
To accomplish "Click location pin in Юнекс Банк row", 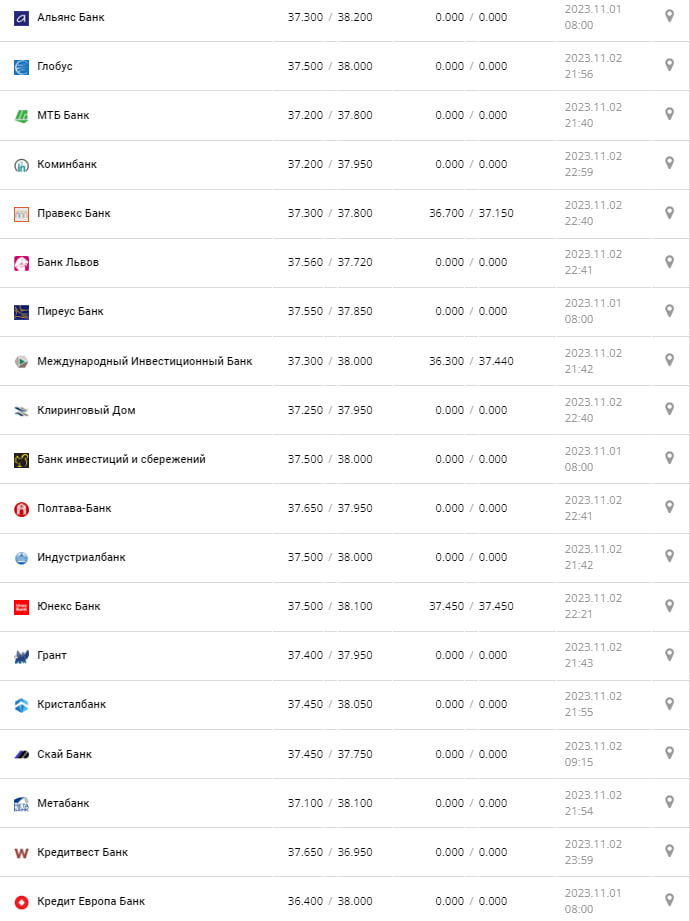I will point(670,605).
